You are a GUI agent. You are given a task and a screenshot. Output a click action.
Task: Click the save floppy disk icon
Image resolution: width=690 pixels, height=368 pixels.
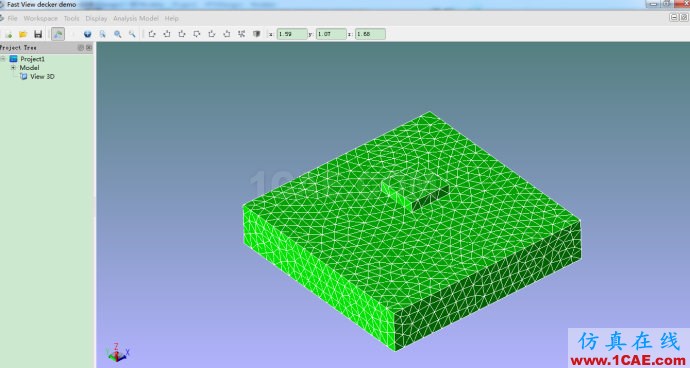[x=38, y=34]
